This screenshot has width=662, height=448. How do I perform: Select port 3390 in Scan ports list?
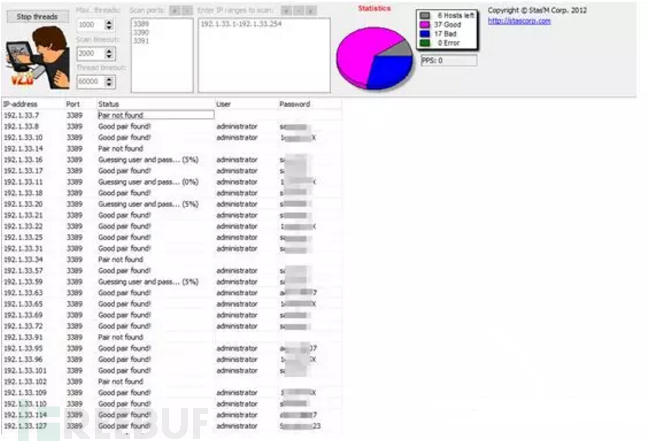tap(140, 32)
